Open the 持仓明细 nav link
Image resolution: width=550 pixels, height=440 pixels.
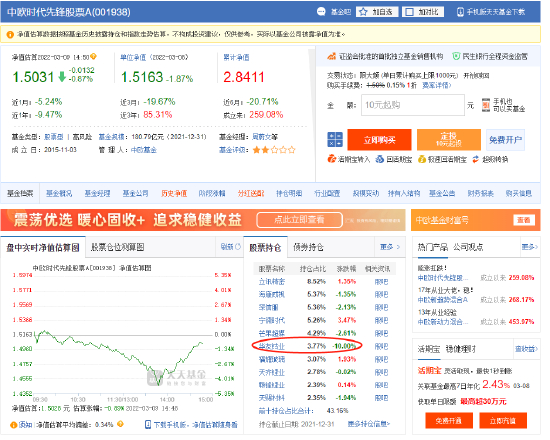pyautogui.click(x=289, y=193)
